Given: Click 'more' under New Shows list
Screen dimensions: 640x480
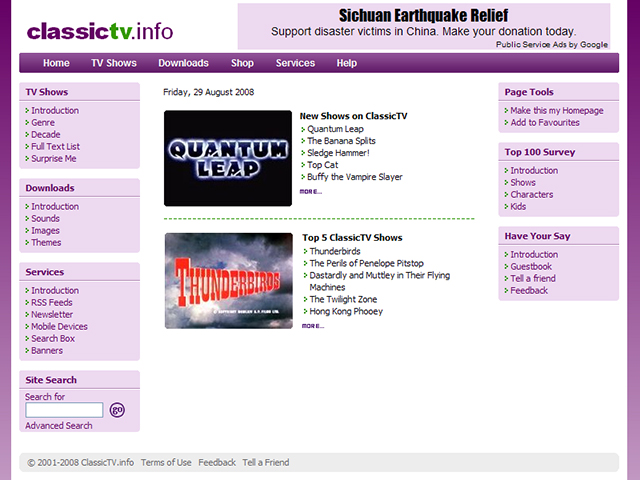Looking at the screenshot, I should coord(311,191).
